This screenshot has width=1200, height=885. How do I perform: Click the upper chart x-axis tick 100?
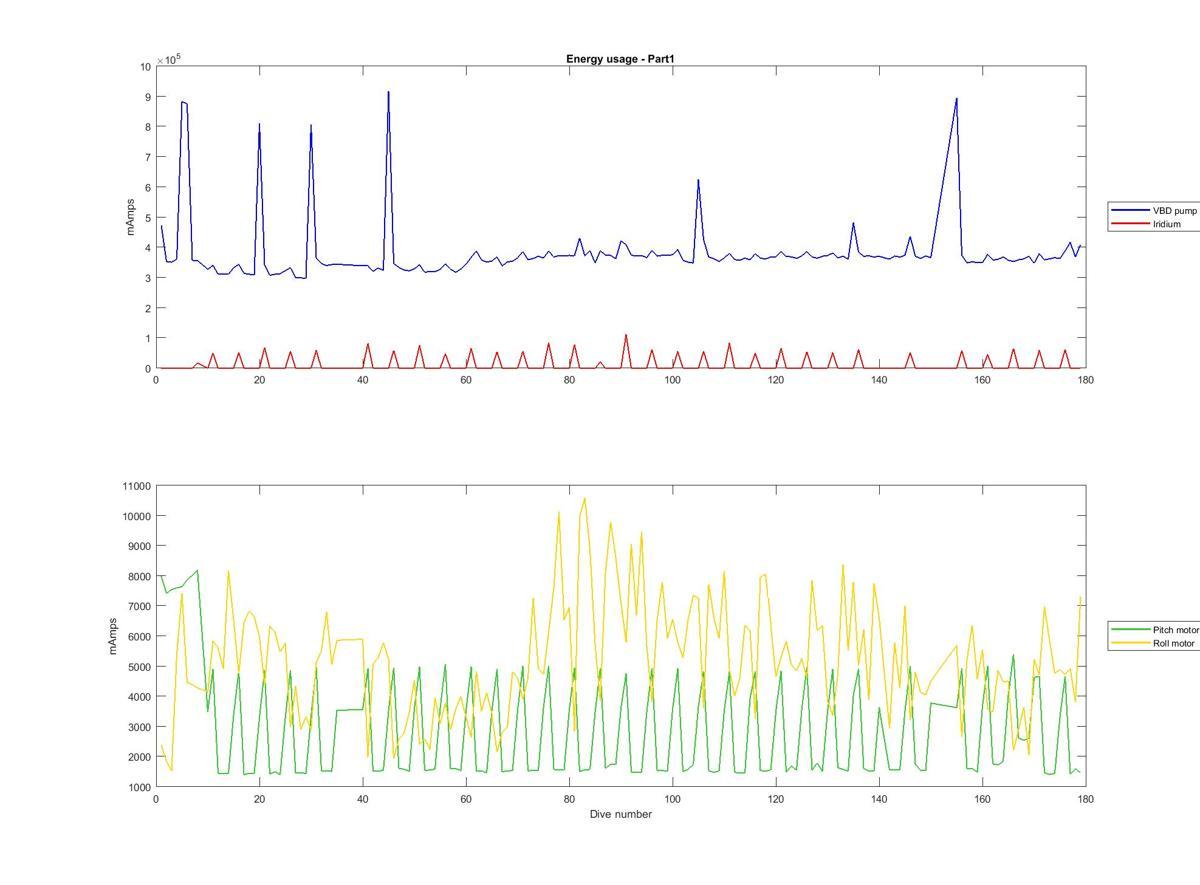click(x=672, y=380)
